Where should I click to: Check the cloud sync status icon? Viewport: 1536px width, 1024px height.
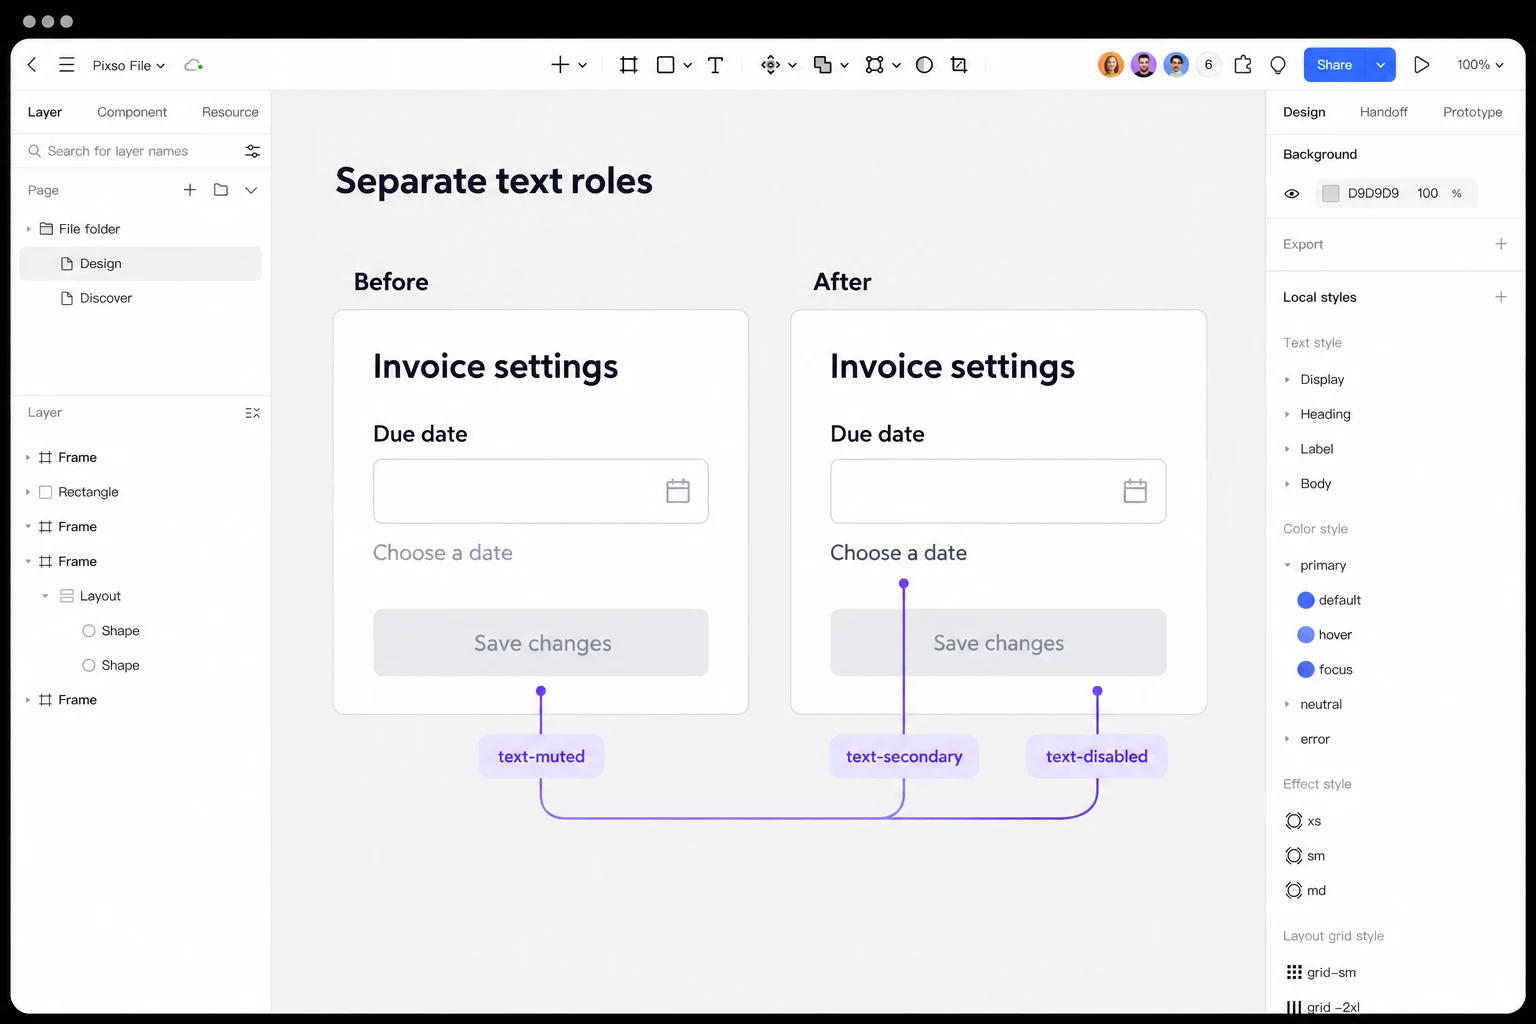[194, 65]
